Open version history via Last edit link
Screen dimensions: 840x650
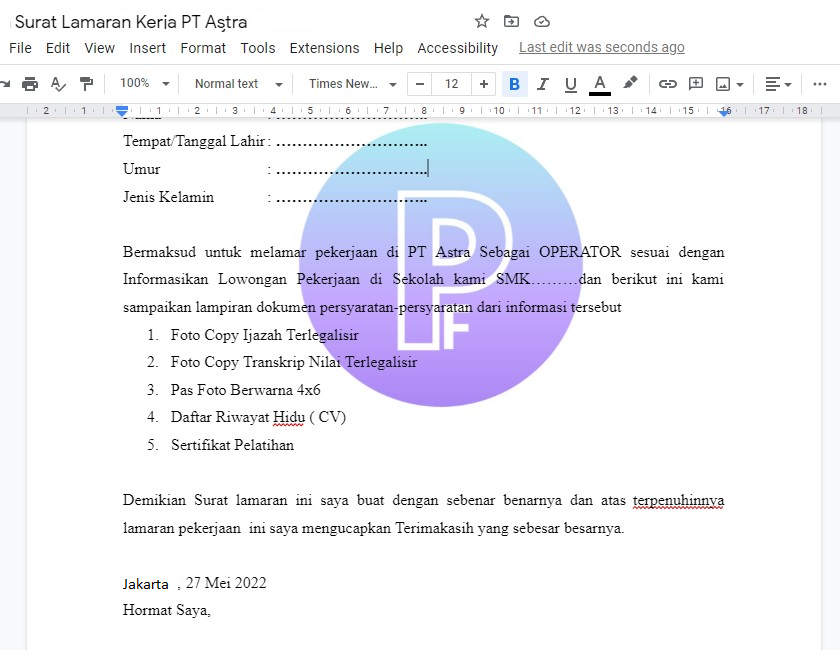(x=602, y=48)
